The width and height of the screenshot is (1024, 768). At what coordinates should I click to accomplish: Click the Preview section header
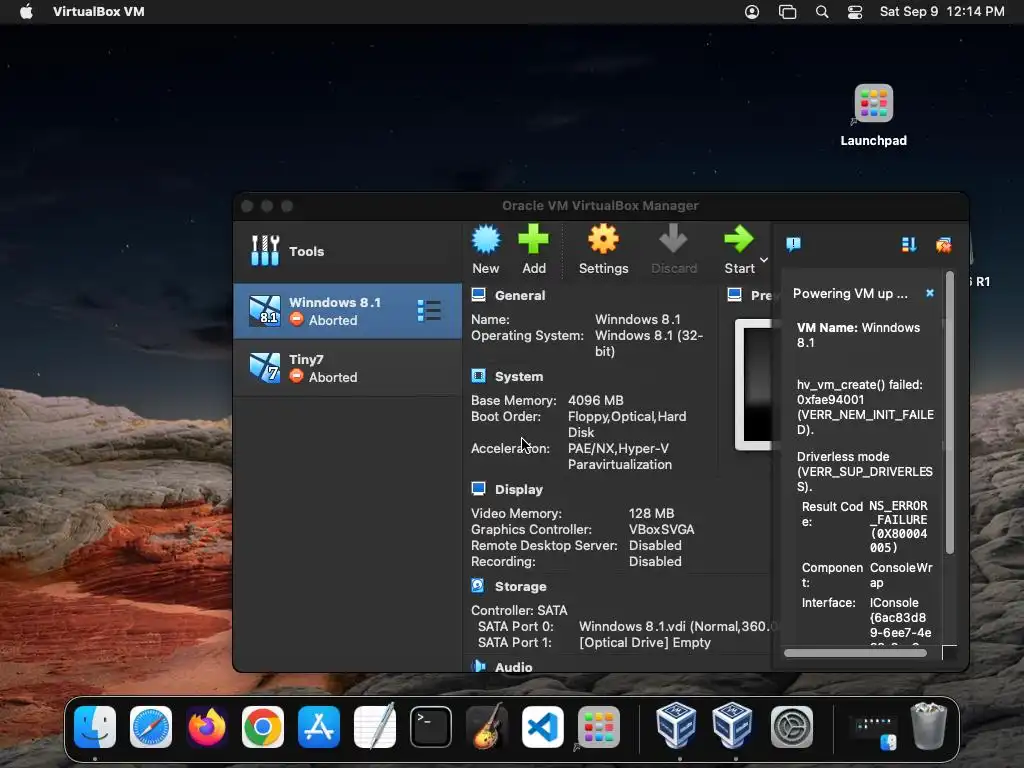tap(750, 295)
